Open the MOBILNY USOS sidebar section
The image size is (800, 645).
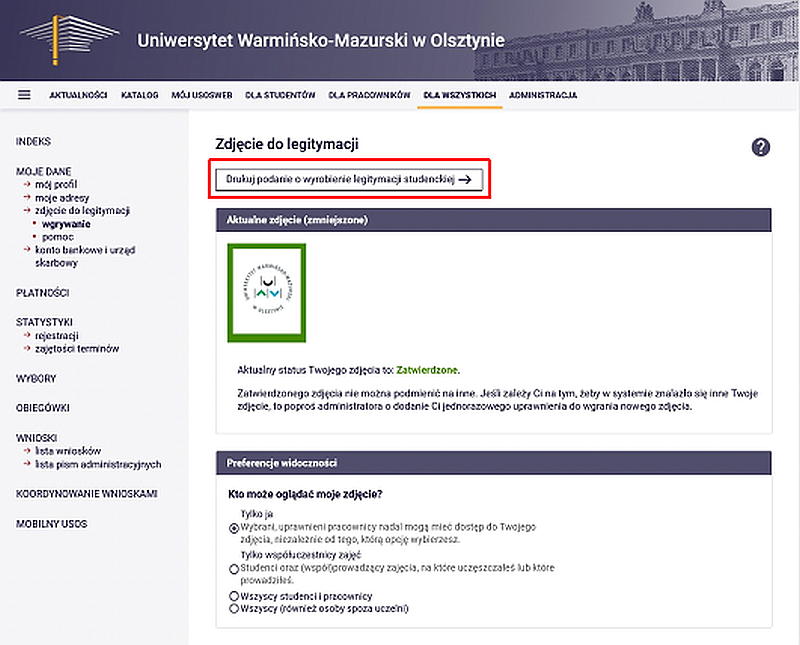pos(51,523)
